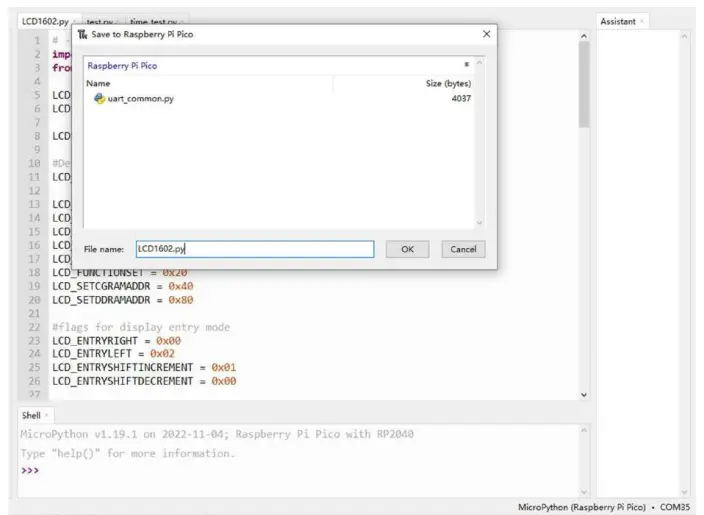The image size is (704, 515).
Task: Click the Python icon beside uart_common.py
Action: pos(99,98)
